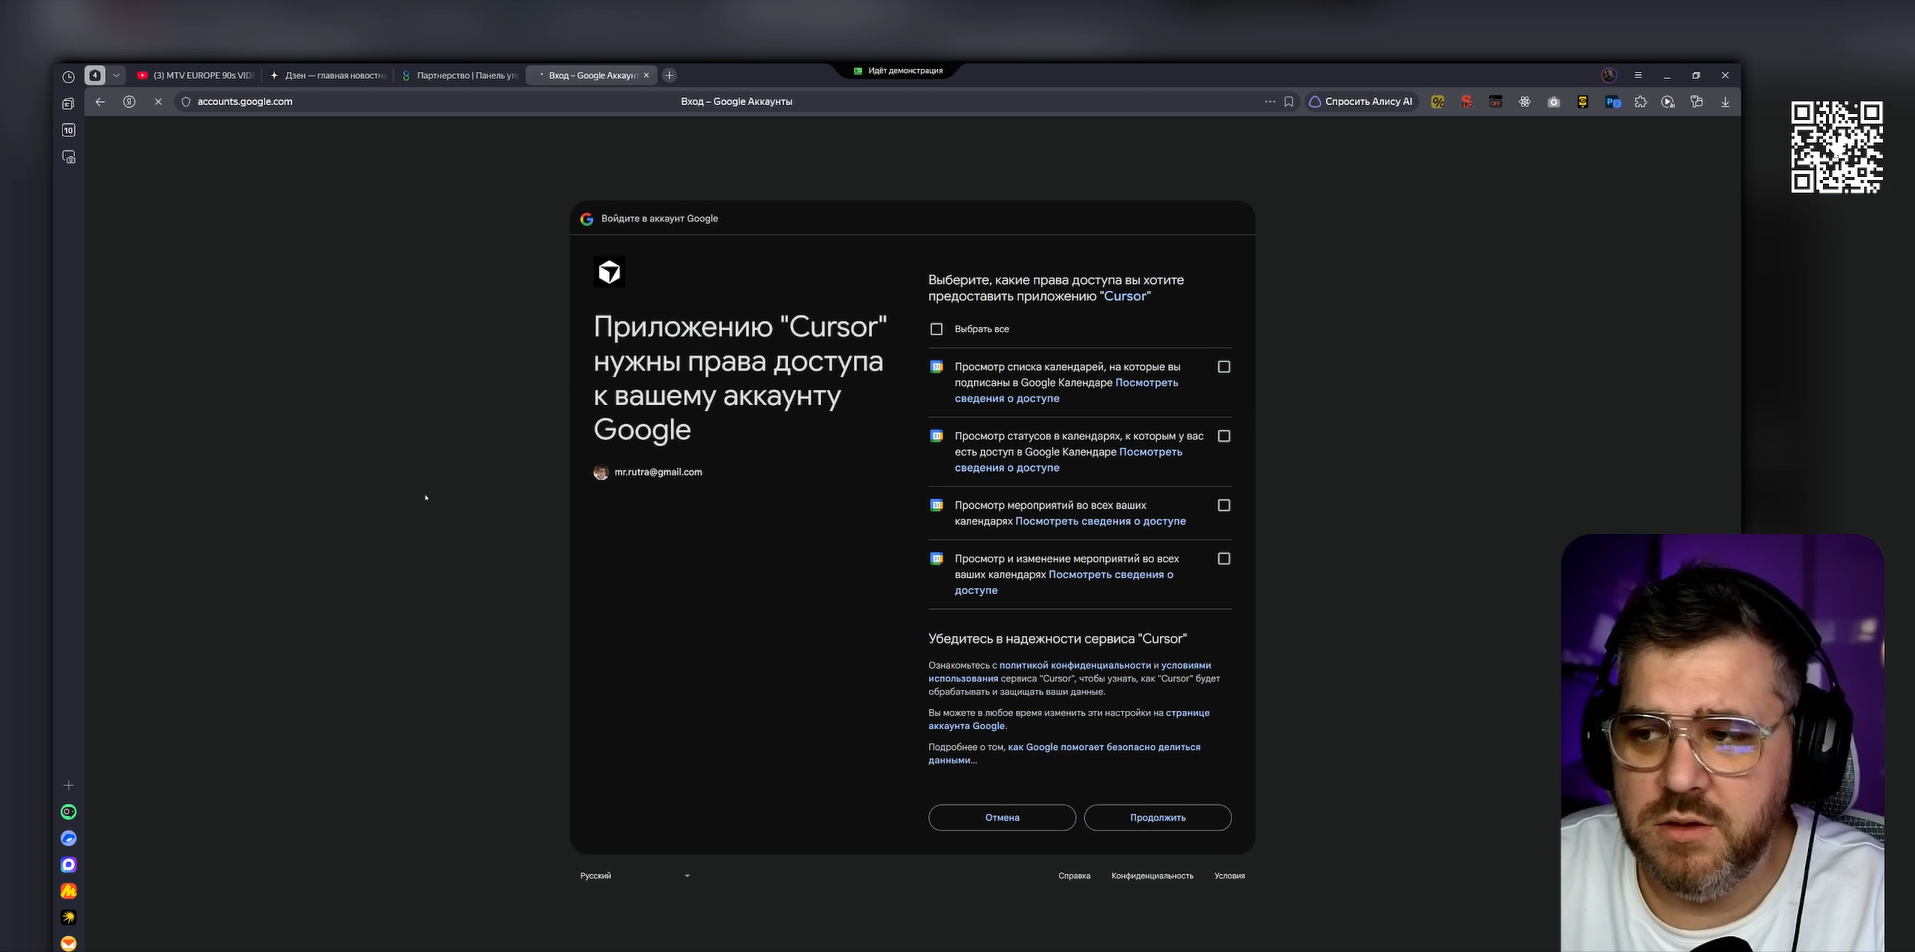The image size is (1915, 952).
Task: Click the Отмена button
Action: [x=1002, y=818]
